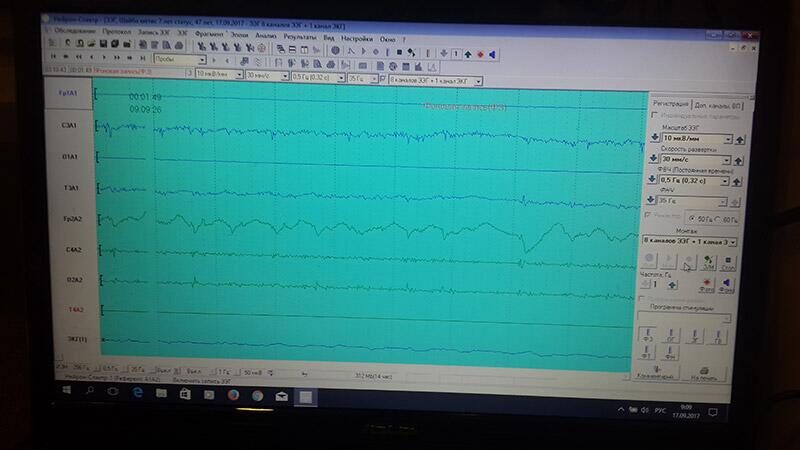Increase stimulation frequency with blue arrow
The width and height of the screenshot is (800, 450).
[x=672, y=285]
